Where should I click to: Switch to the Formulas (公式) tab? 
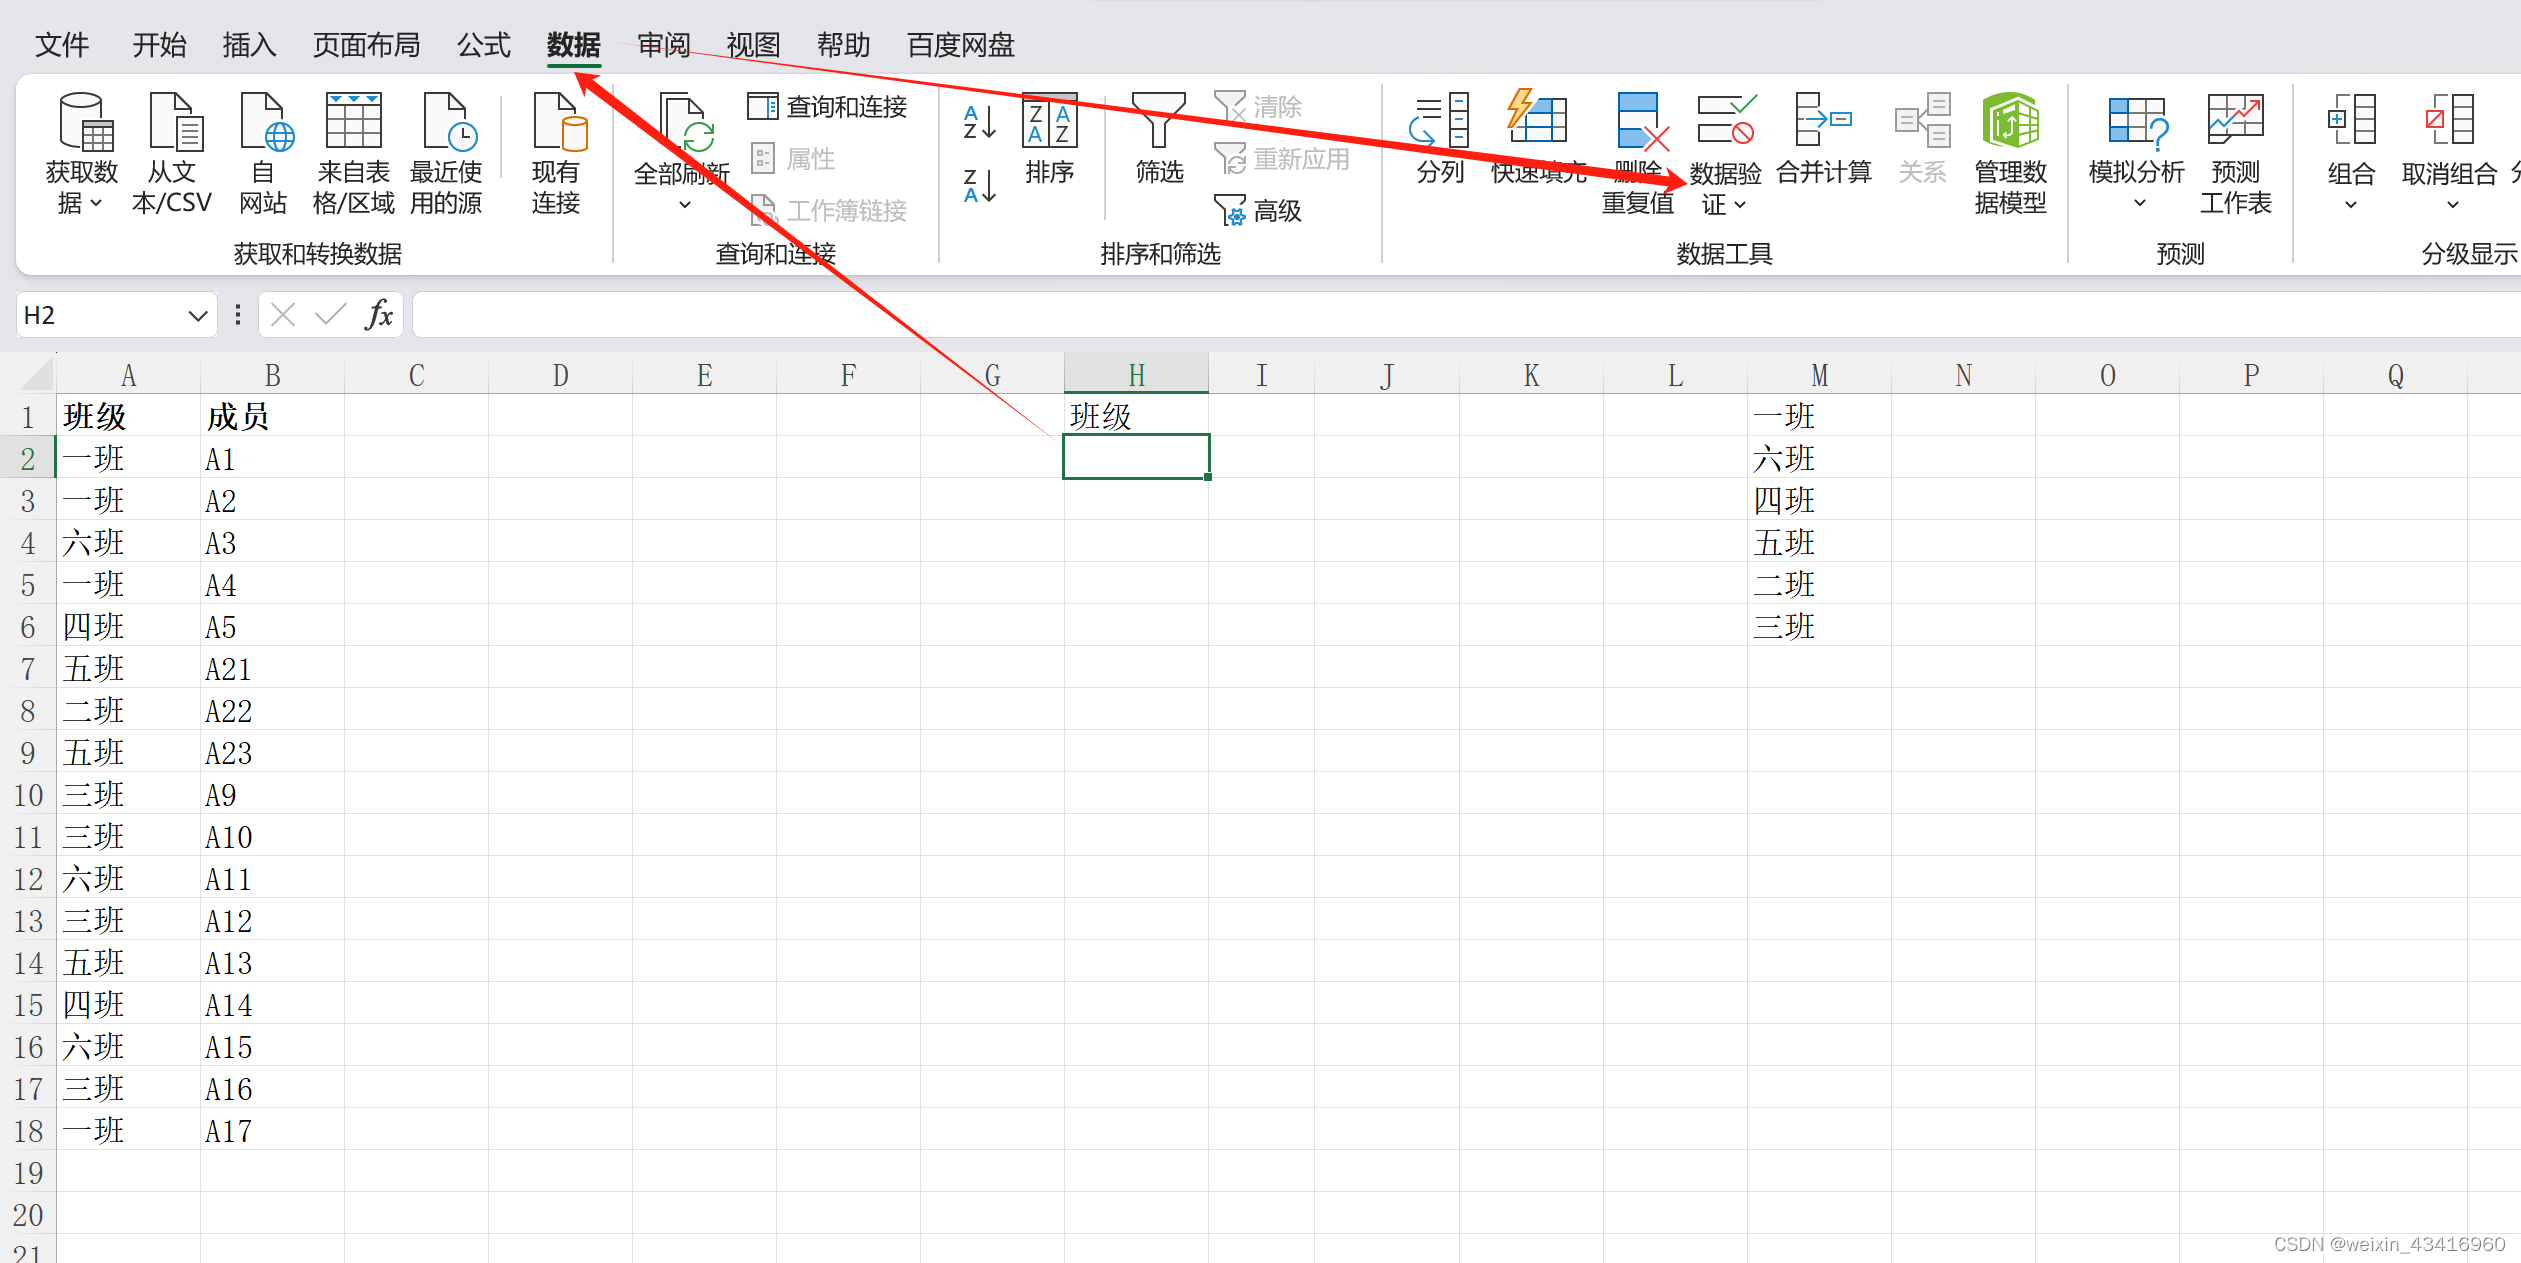point(484,45)
